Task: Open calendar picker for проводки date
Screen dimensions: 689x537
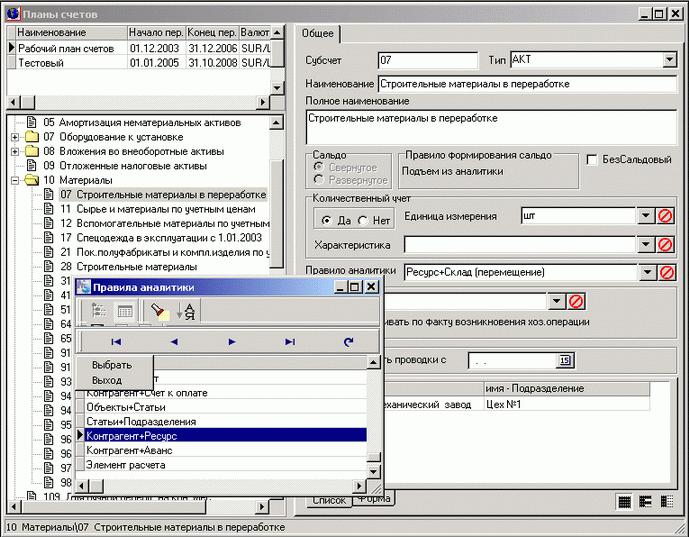Action: coord(565,360)
